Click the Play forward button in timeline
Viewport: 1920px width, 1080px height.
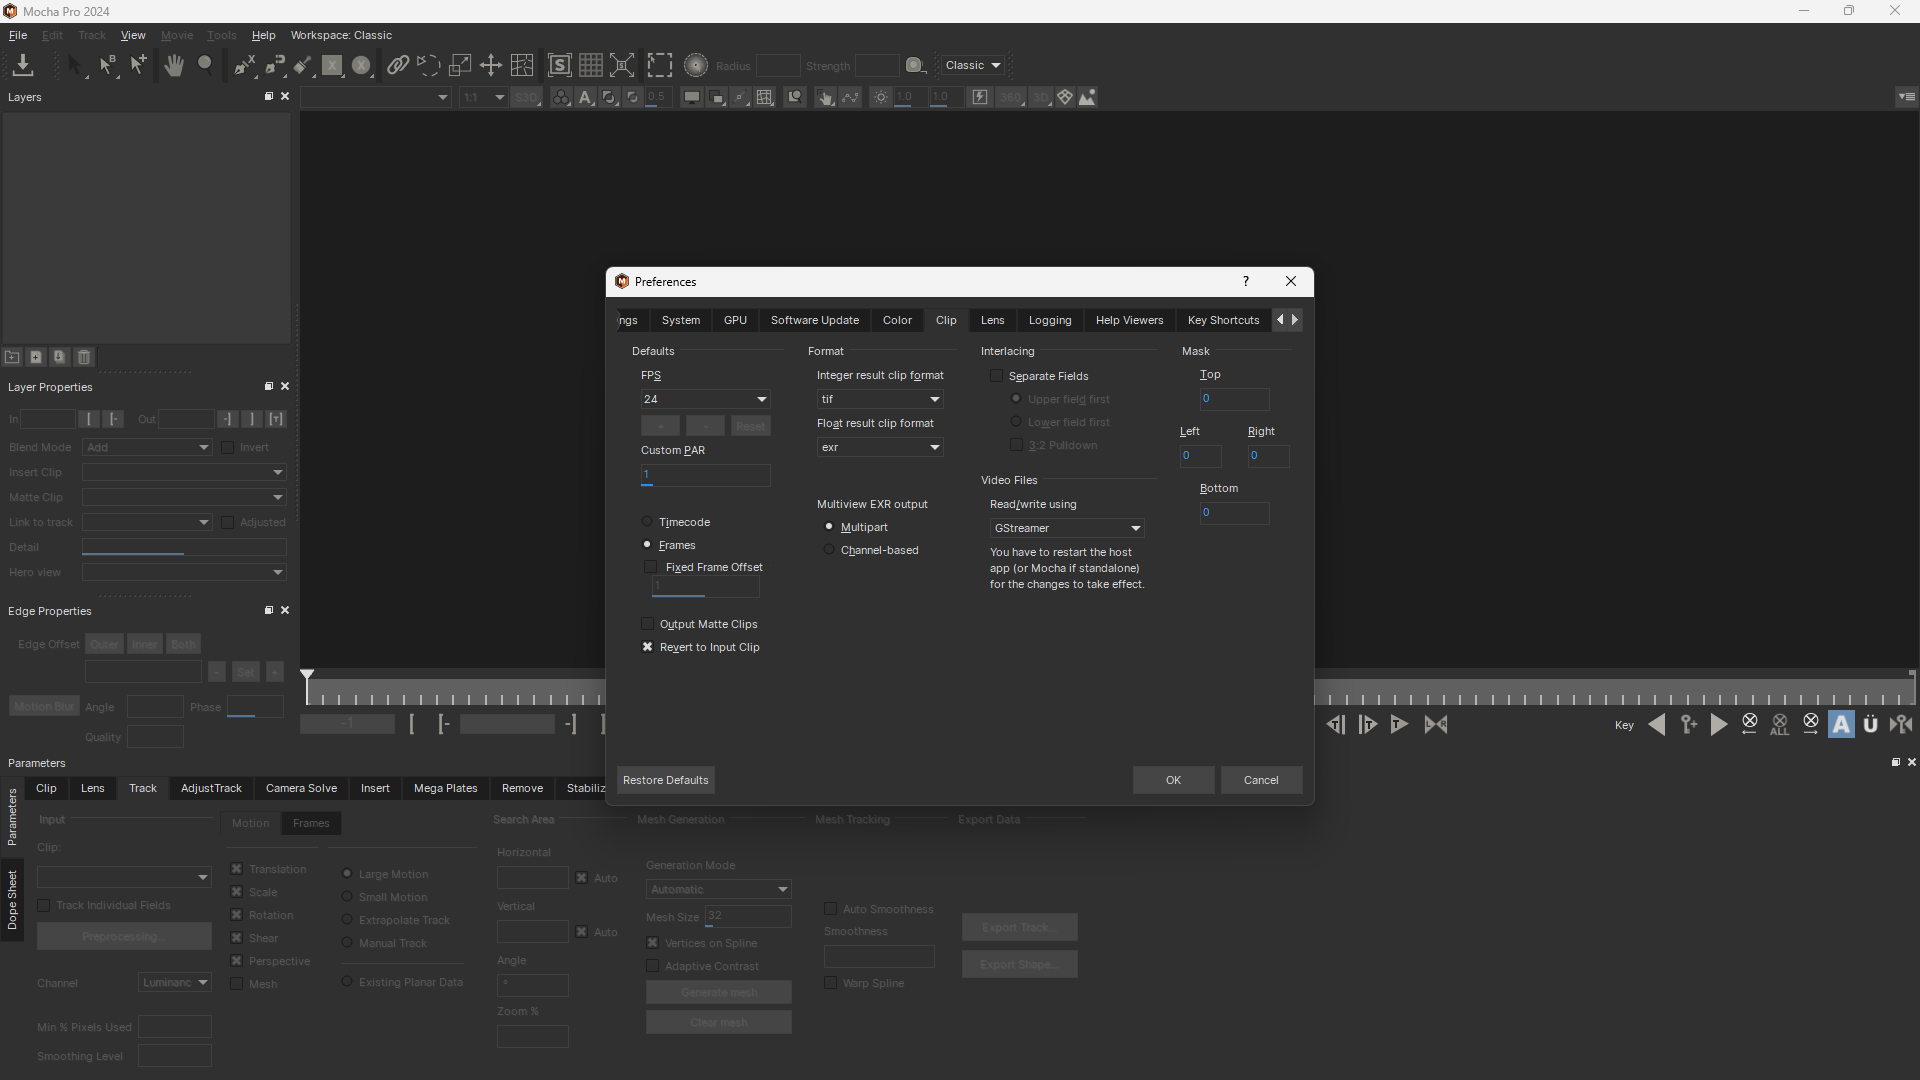pyautogui.click(x=1718, y=725)
